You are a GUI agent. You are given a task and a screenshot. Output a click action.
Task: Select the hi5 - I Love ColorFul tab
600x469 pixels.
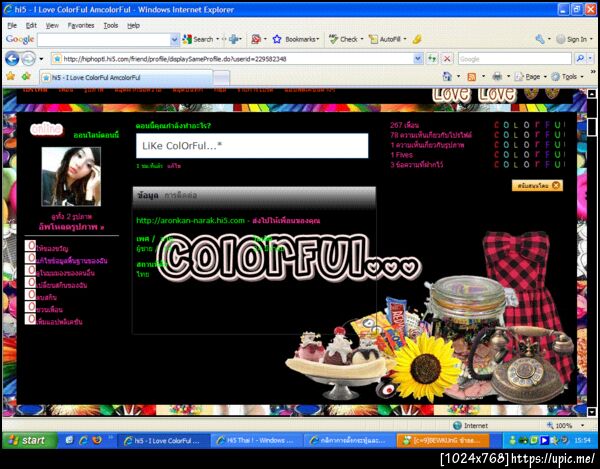coord(126,77)
